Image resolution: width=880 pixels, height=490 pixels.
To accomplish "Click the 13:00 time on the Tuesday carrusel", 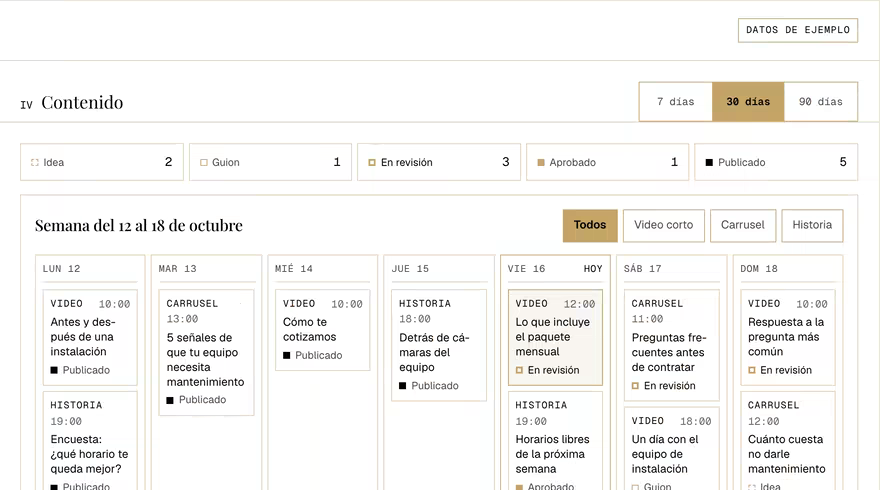I will [182, 319].
